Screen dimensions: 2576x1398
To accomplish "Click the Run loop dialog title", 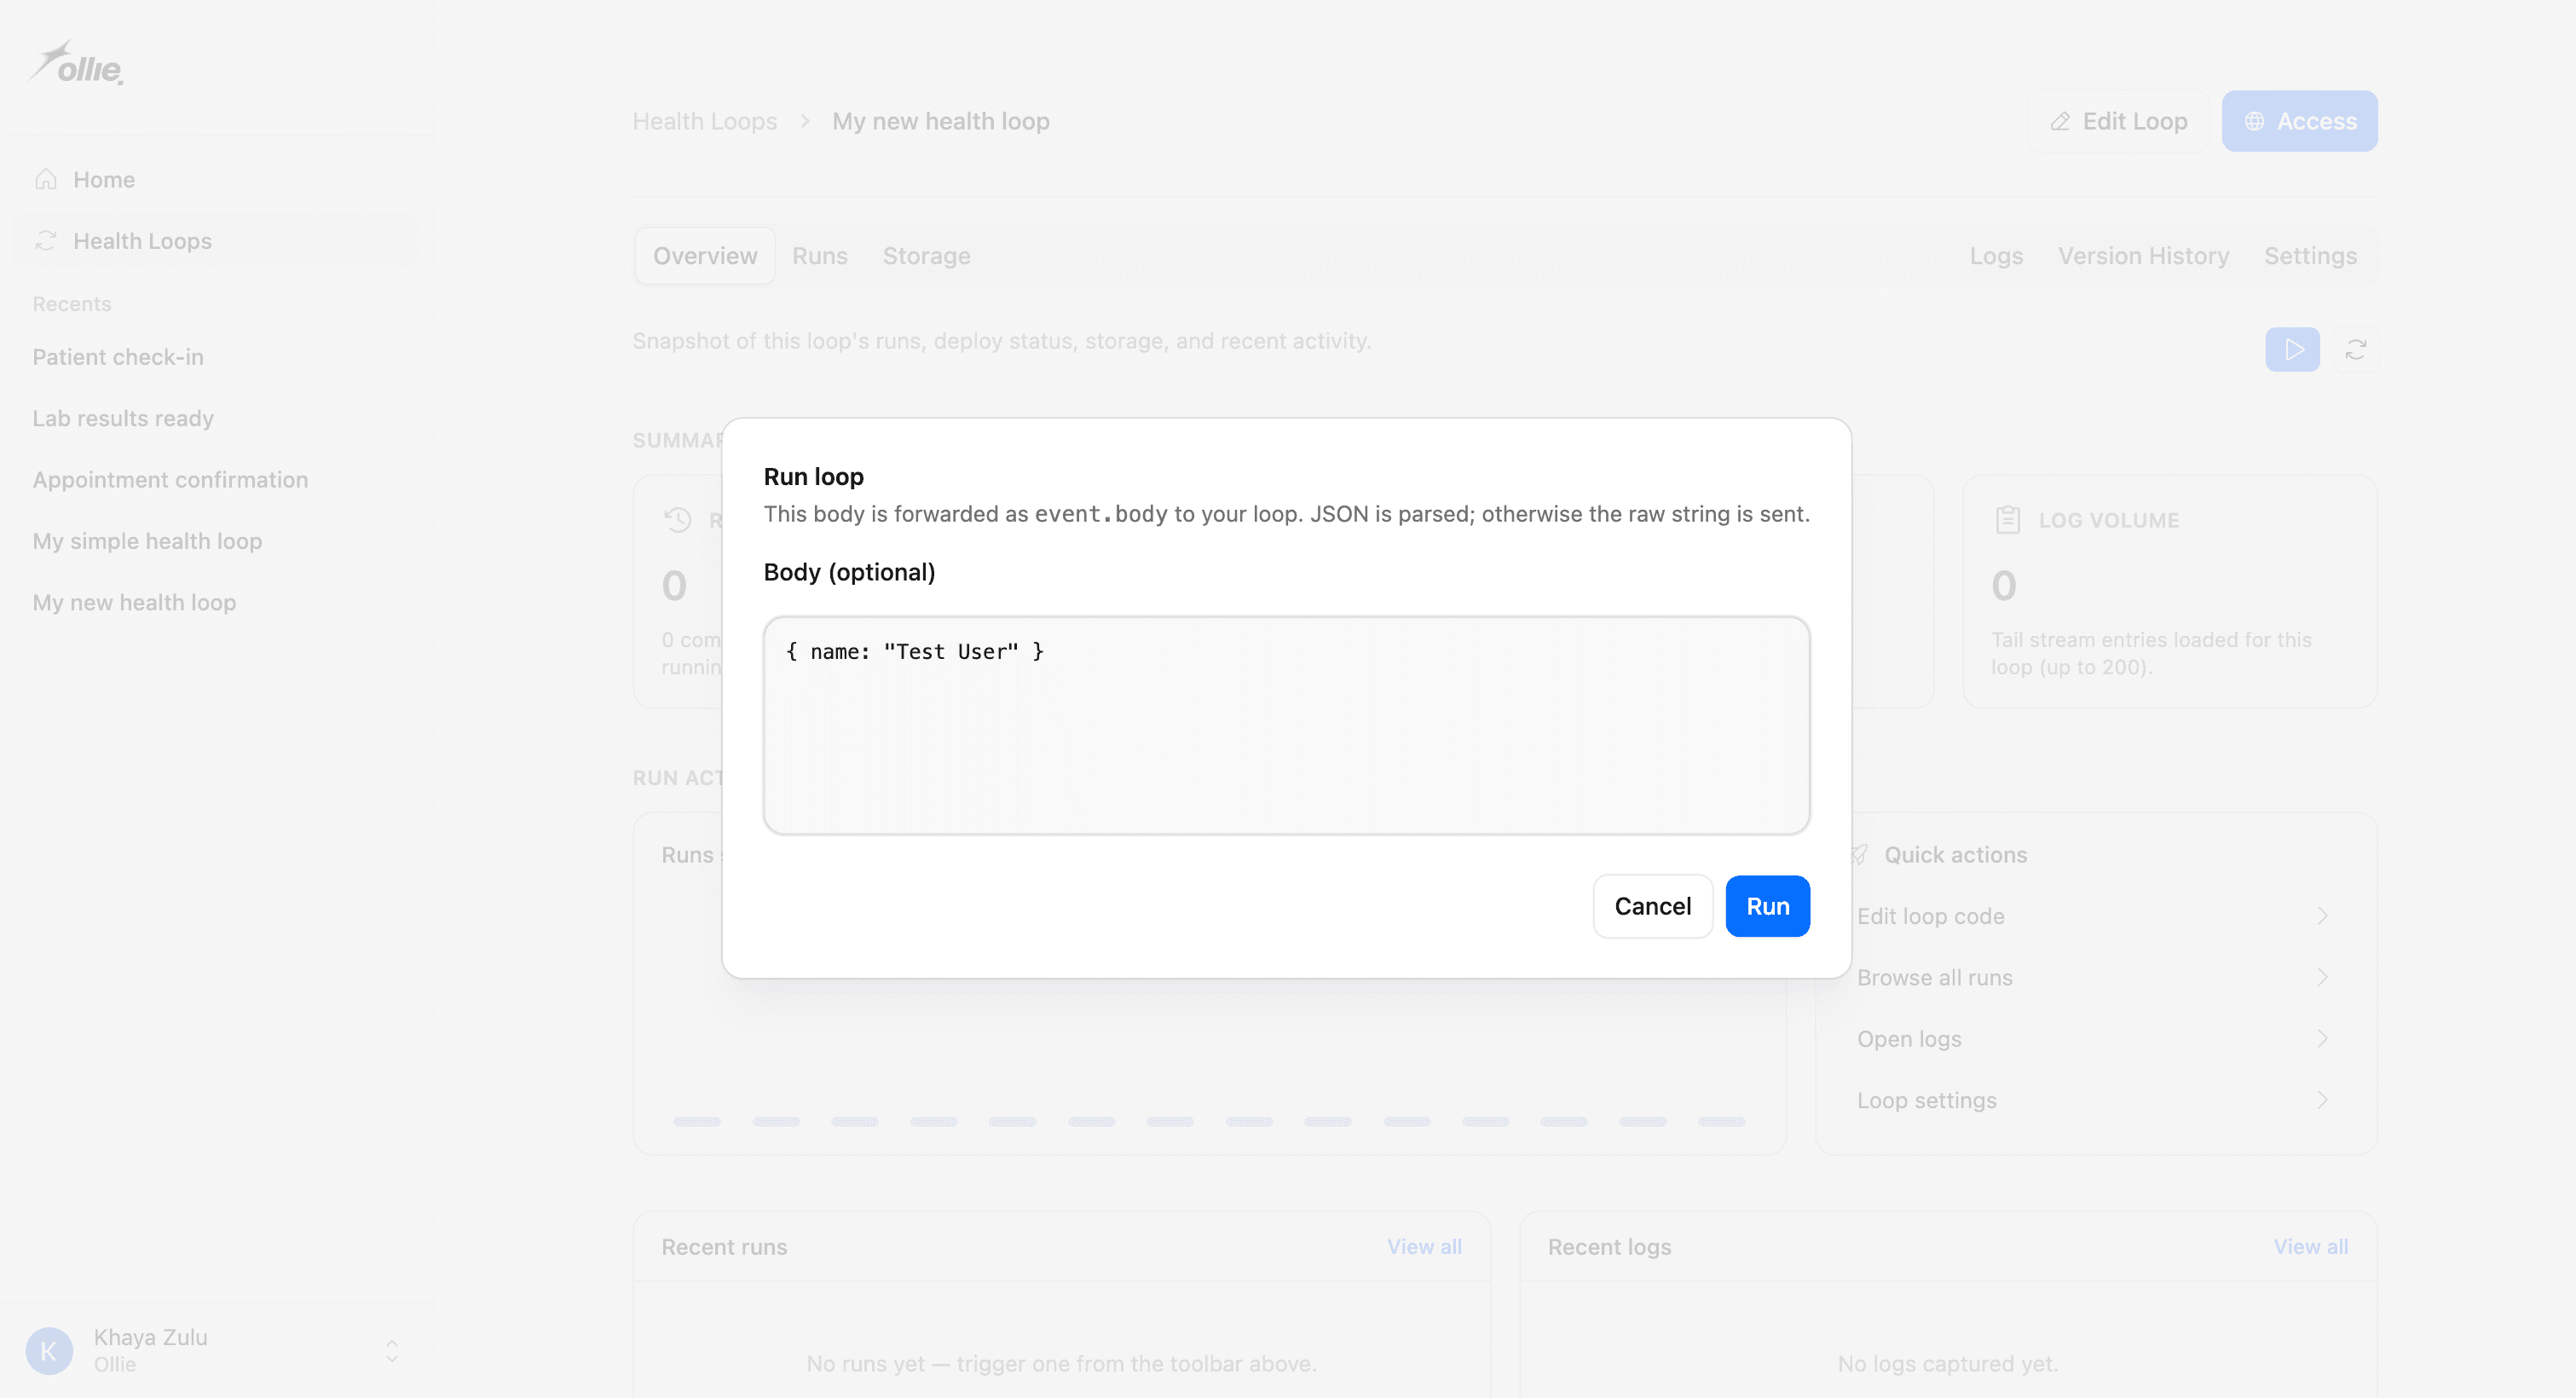I will (813, 477).
